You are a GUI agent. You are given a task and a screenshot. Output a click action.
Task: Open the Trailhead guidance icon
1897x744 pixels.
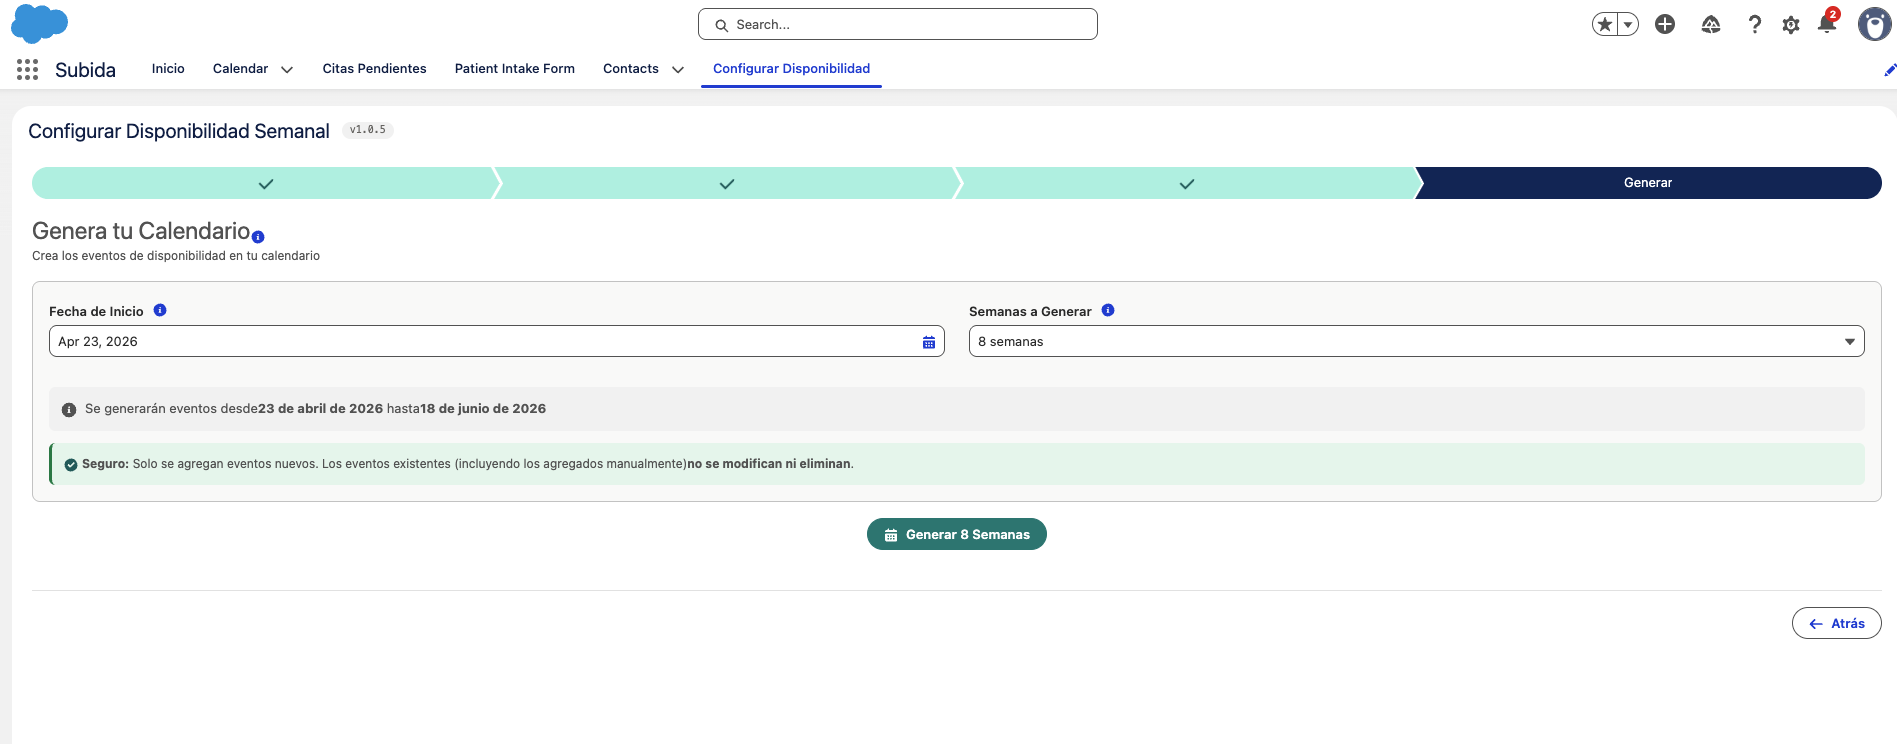click(1711, 24)
